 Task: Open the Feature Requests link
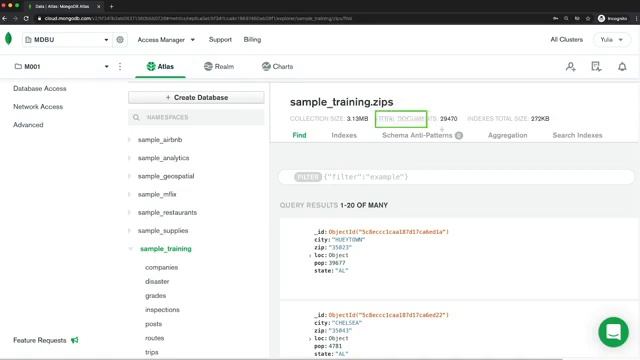point(40,340)
